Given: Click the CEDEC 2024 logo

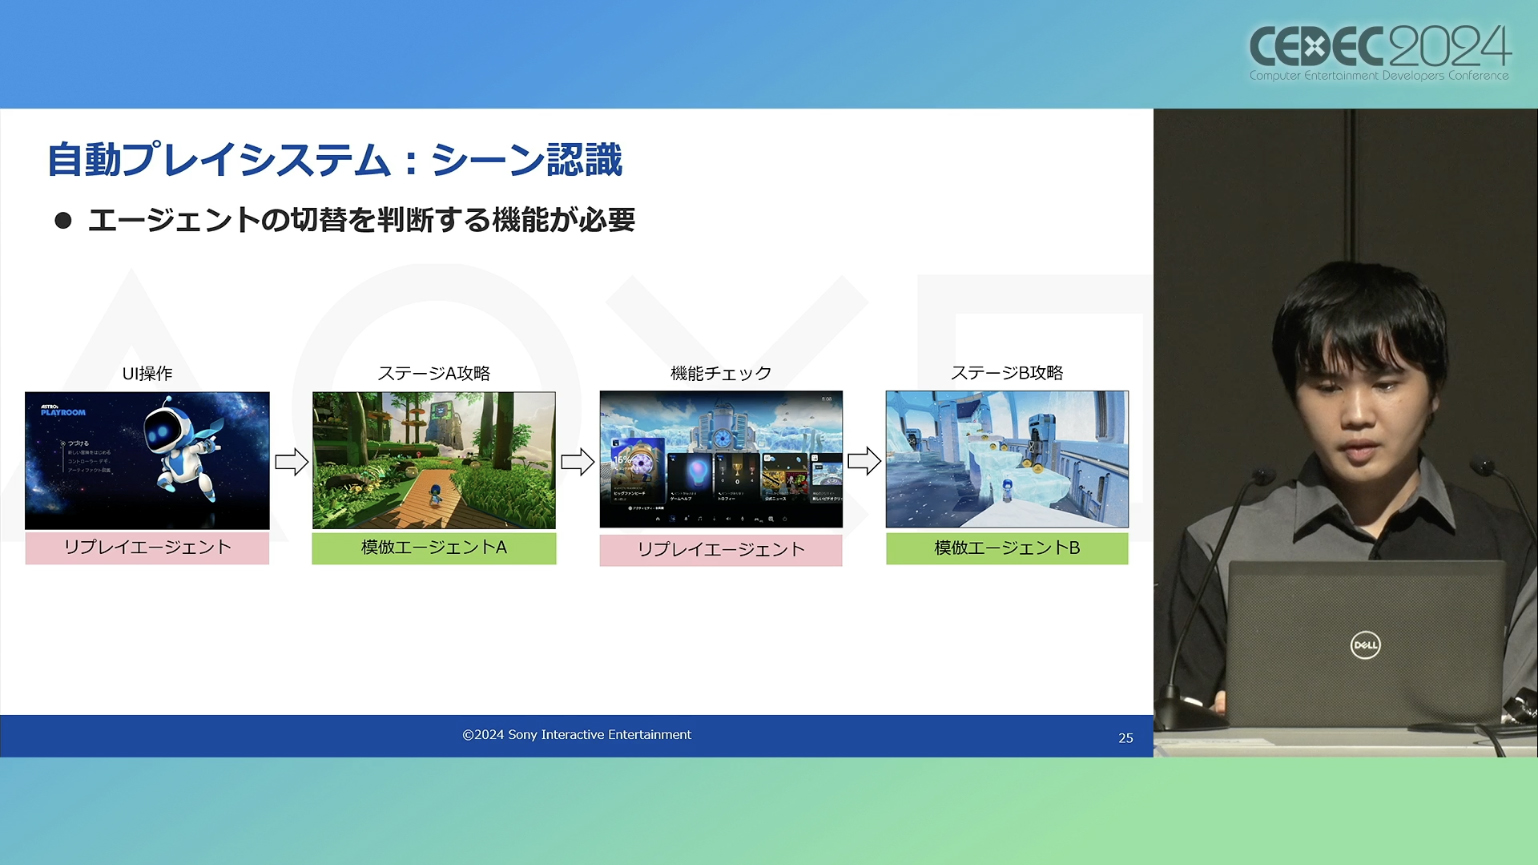Looking at the screenshot, I should point(1379,52).
